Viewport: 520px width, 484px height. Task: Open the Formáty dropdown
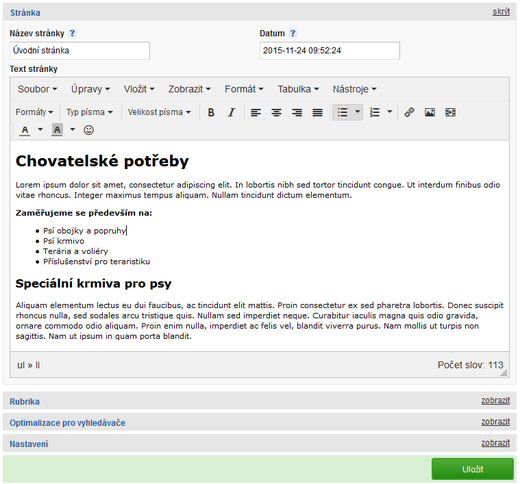[x=34, y=112]
